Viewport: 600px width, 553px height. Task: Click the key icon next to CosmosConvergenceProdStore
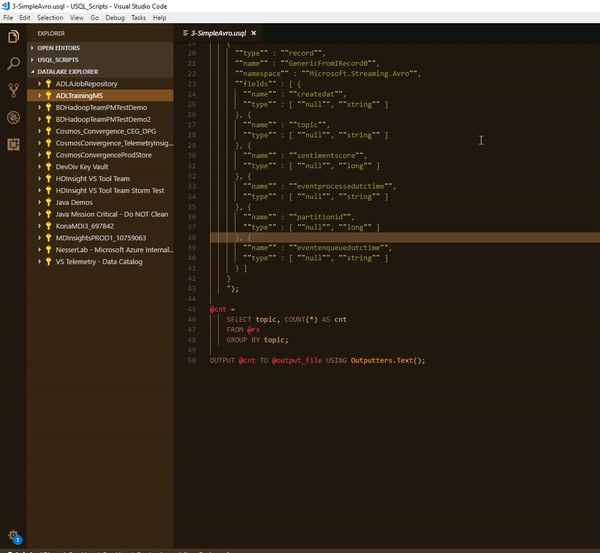[x=48, y=155]
